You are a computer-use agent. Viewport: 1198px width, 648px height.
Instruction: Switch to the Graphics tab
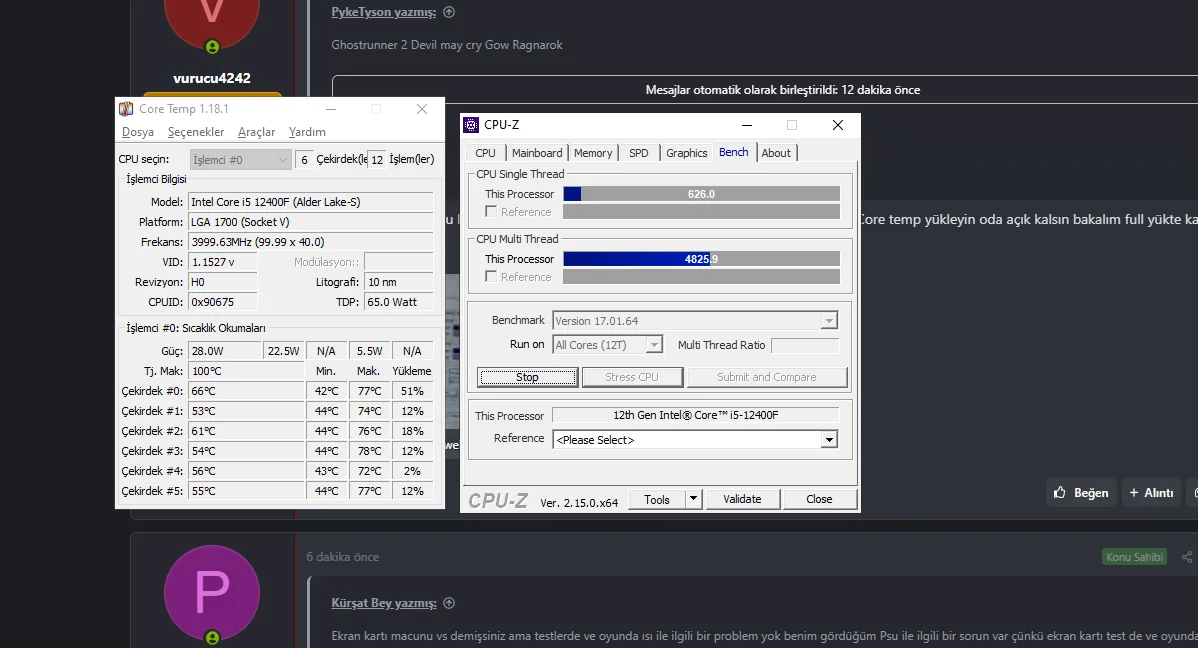[686, 153]
